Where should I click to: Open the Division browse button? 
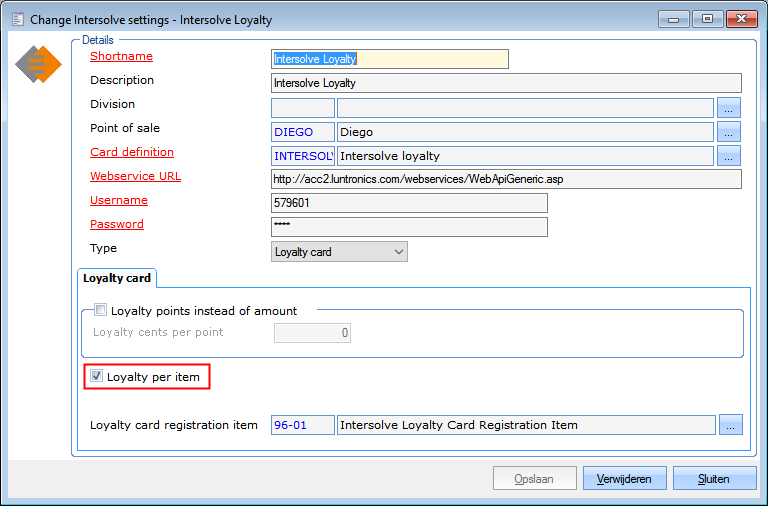pos(729,107)
